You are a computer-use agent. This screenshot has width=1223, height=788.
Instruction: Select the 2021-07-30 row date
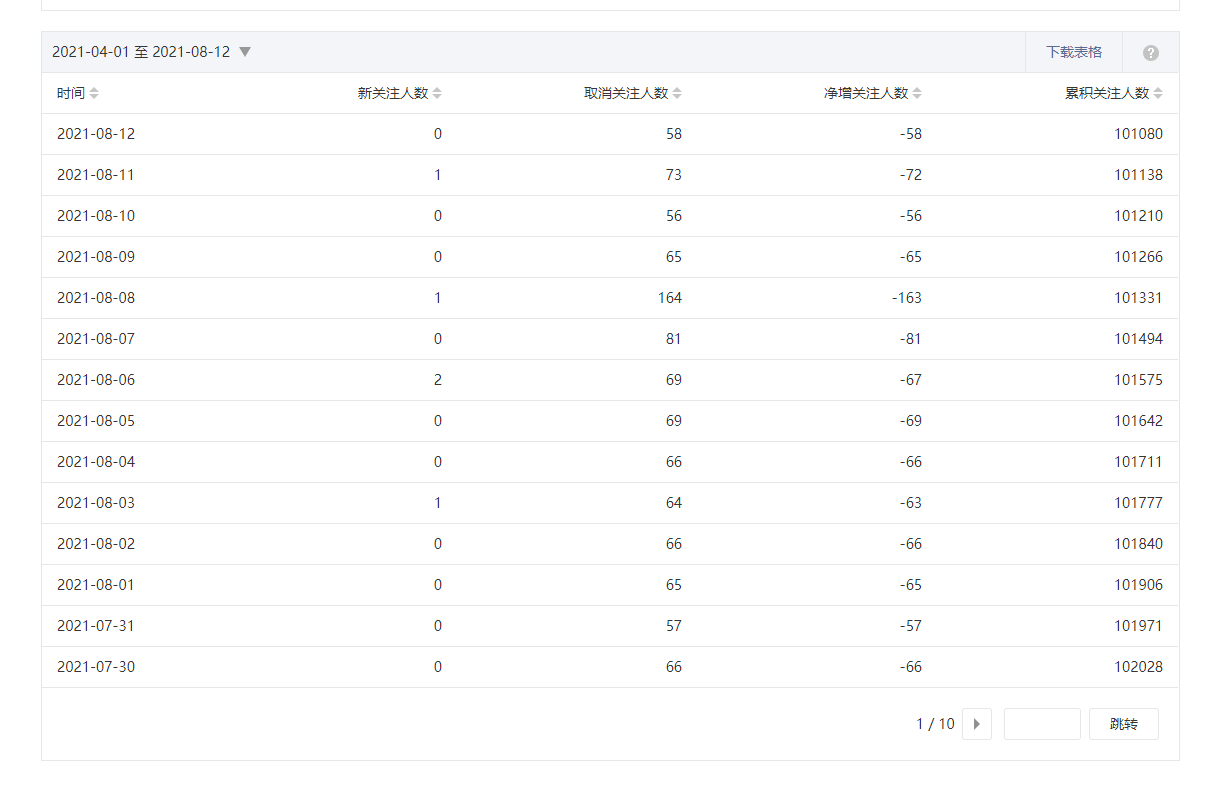(x=96, y=667)
